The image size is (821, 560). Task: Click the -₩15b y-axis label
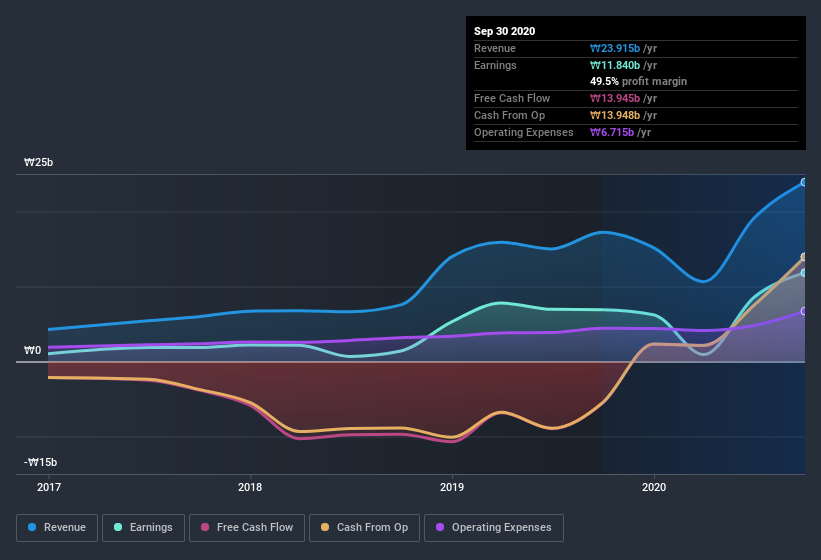[41, 462]
